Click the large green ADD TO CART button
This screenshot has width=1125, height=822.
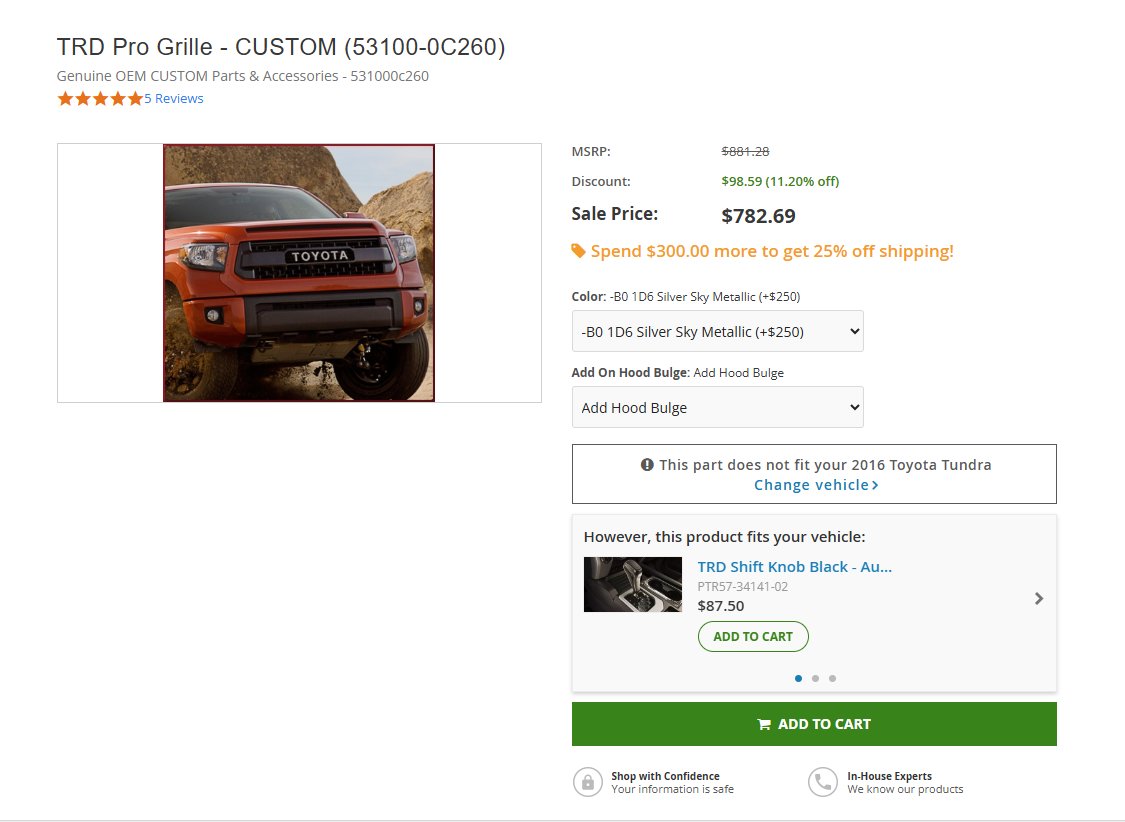[x=814, y=724]
